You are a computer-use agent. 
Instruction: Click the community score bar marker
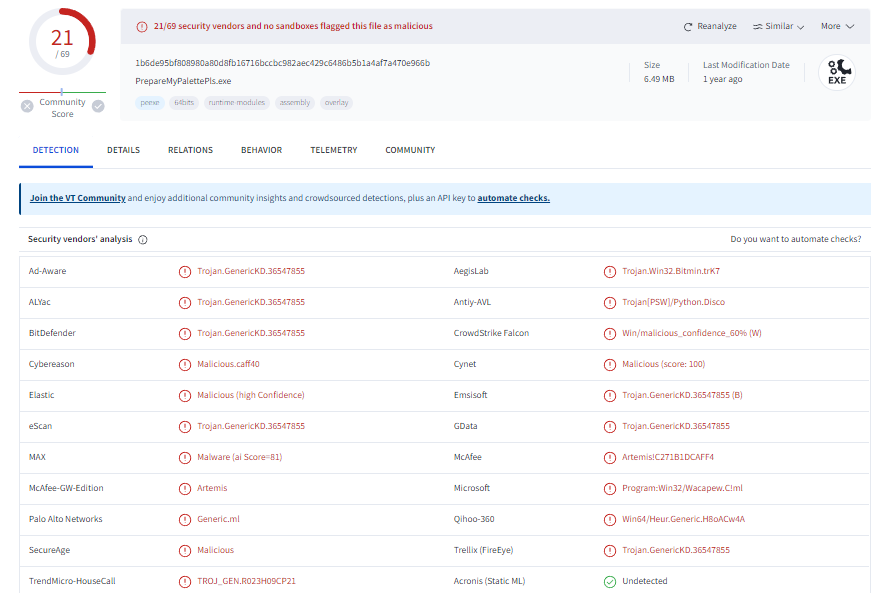click(x=62, y=92)
